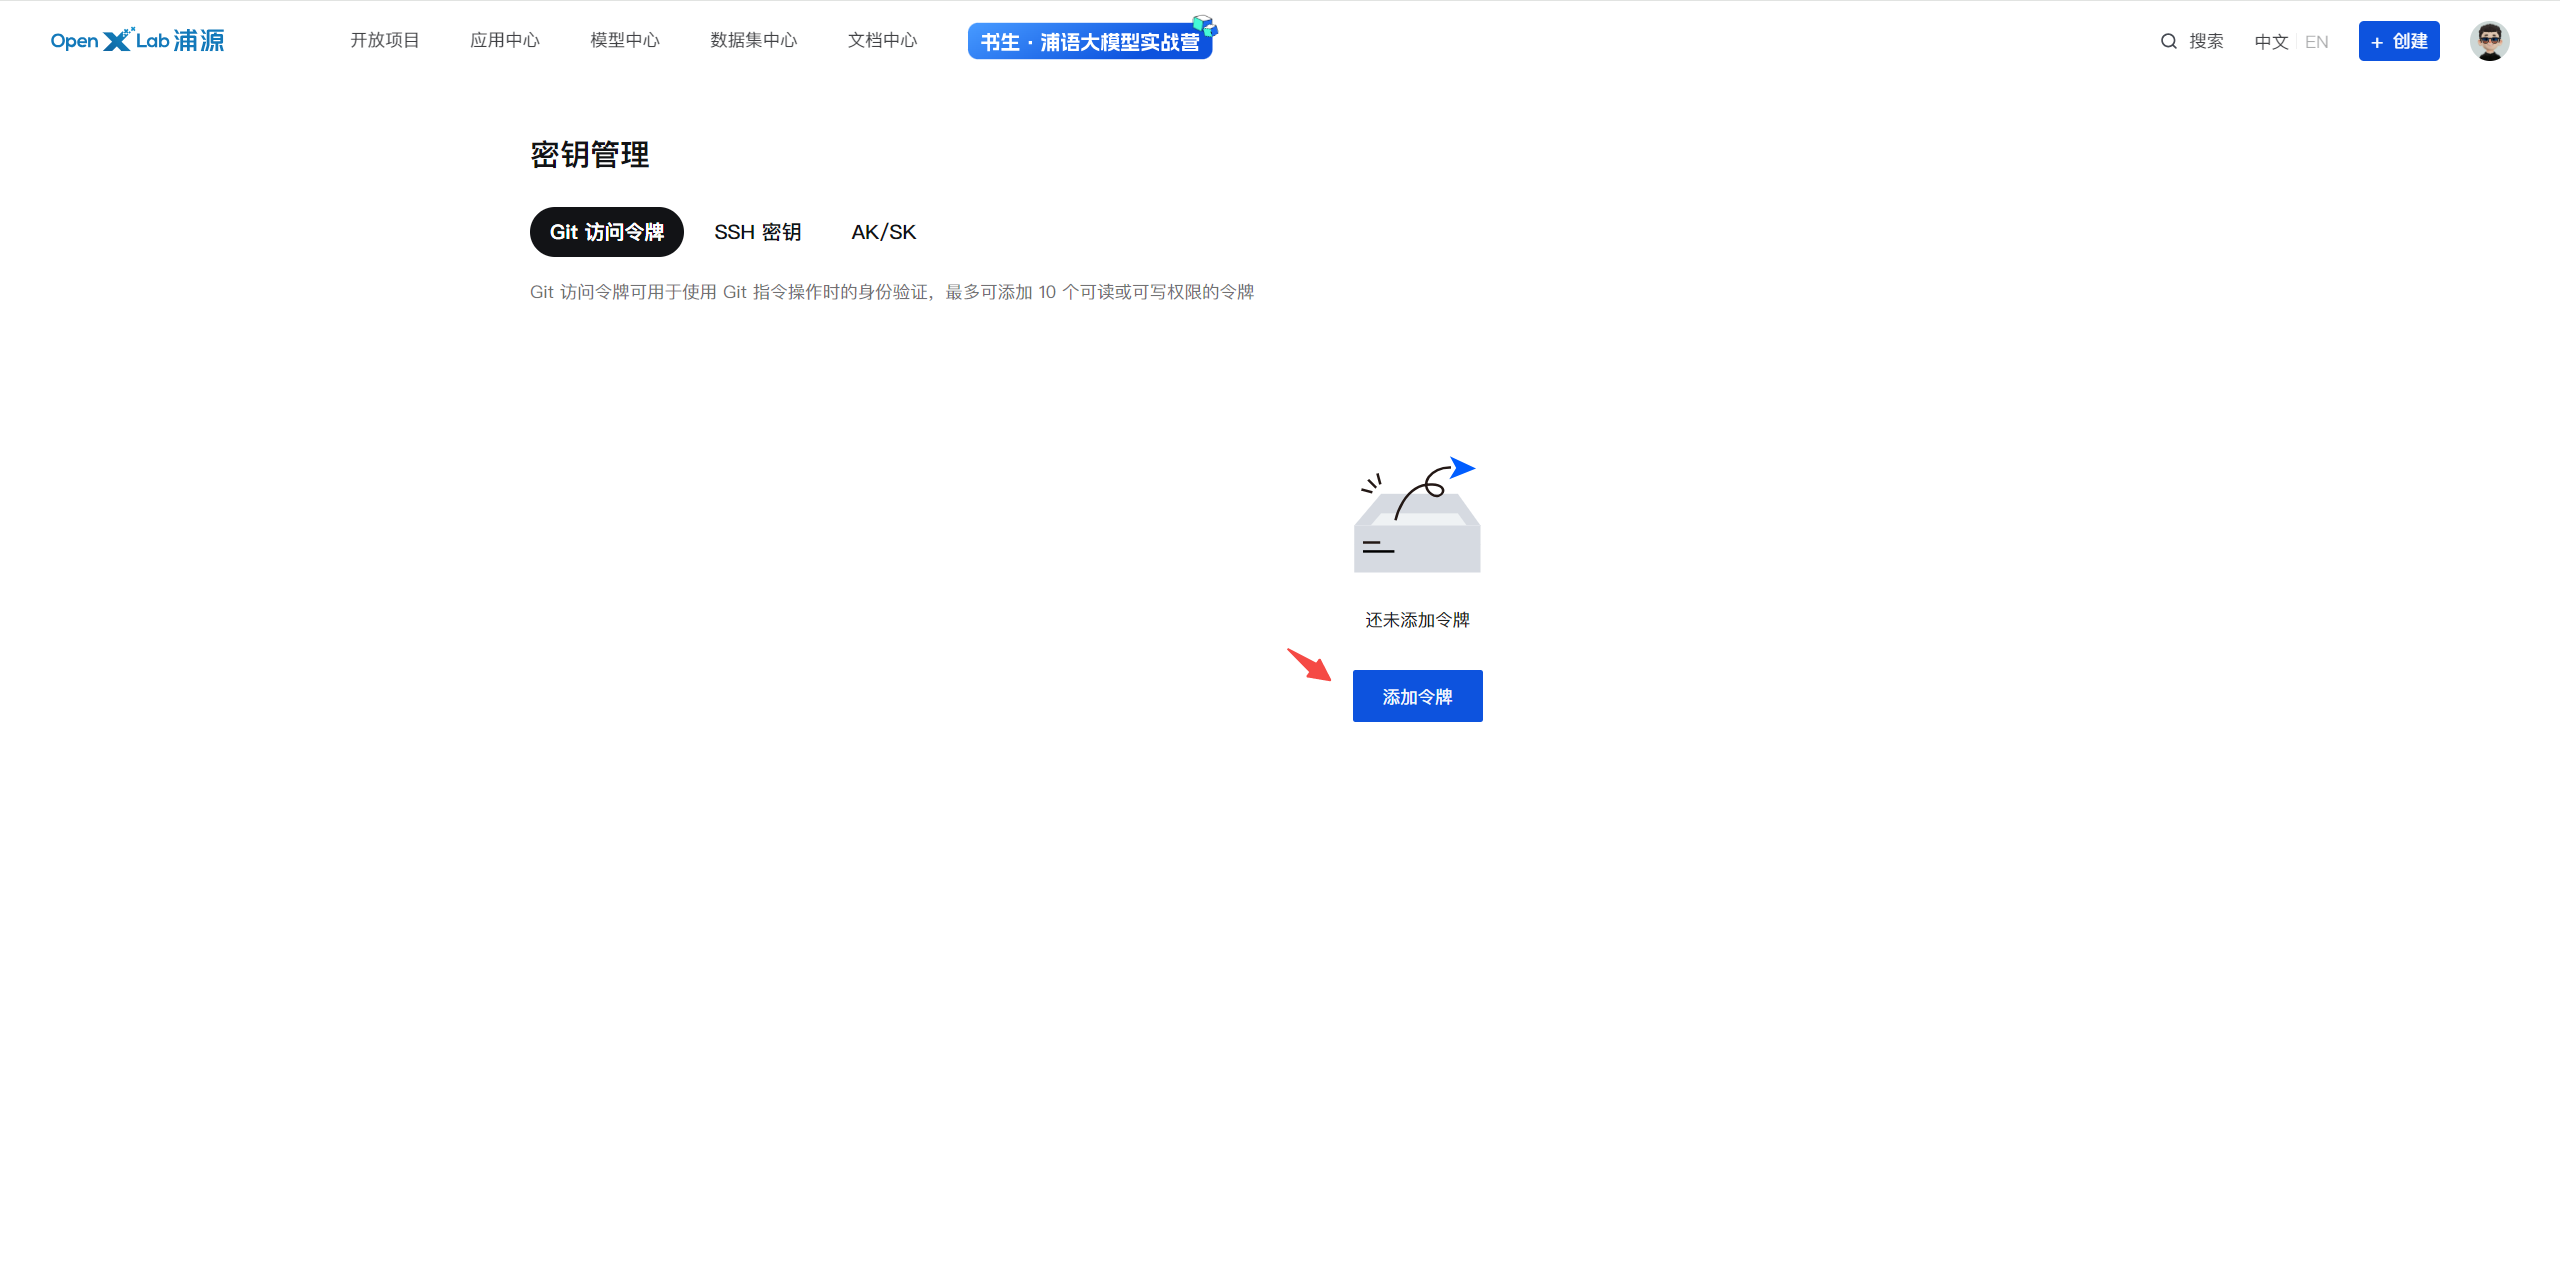
Task: Open the 应用中心 menu
Action: [504, 40]
